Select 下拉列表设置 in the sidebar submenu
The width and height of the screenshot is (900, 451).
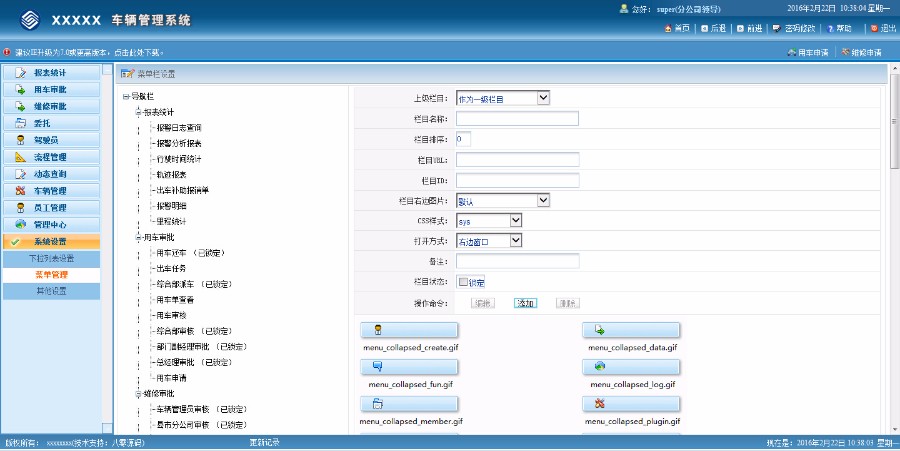tap(50, 258)
